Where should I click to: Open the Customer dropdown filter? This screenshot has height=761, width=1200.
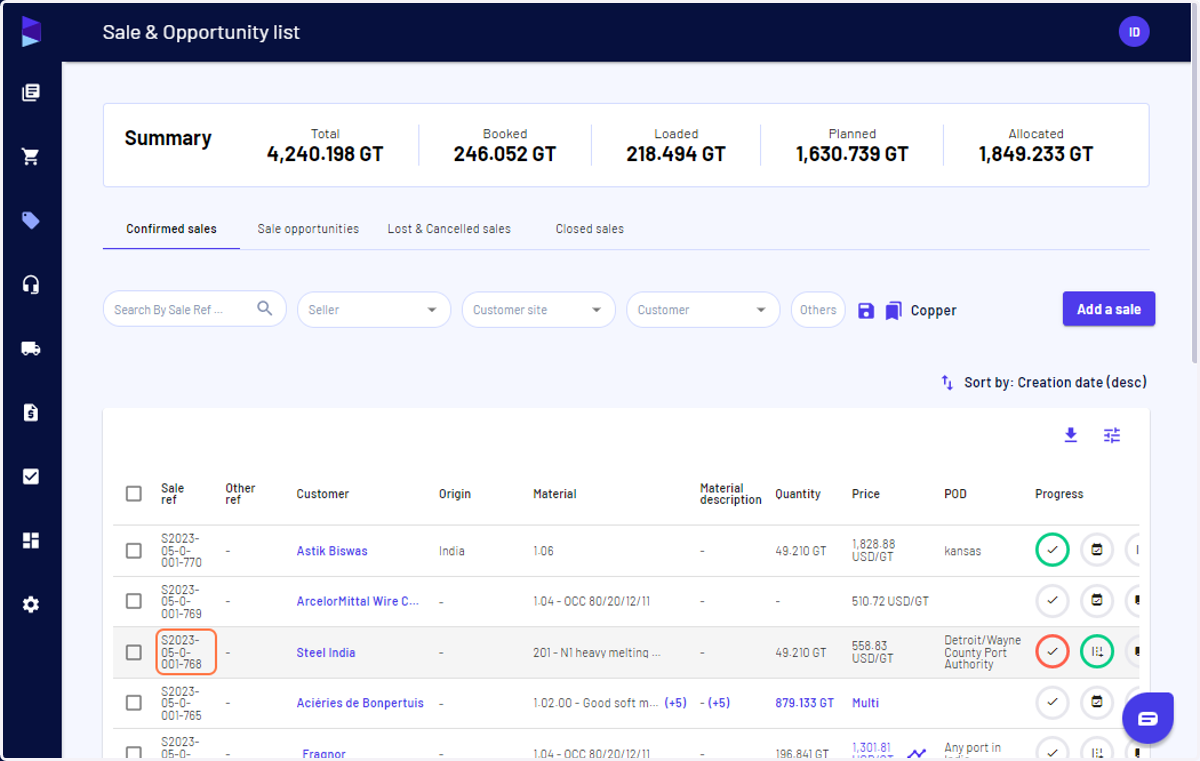point(703,310)
